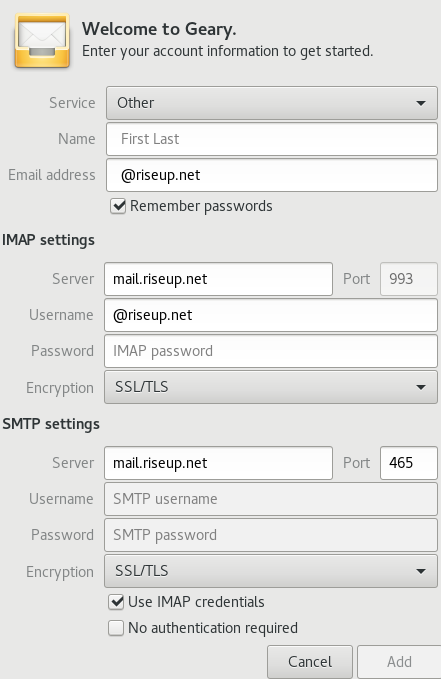Click the SMTP password field
Viewport: 441px width, 679px height.
271,535
